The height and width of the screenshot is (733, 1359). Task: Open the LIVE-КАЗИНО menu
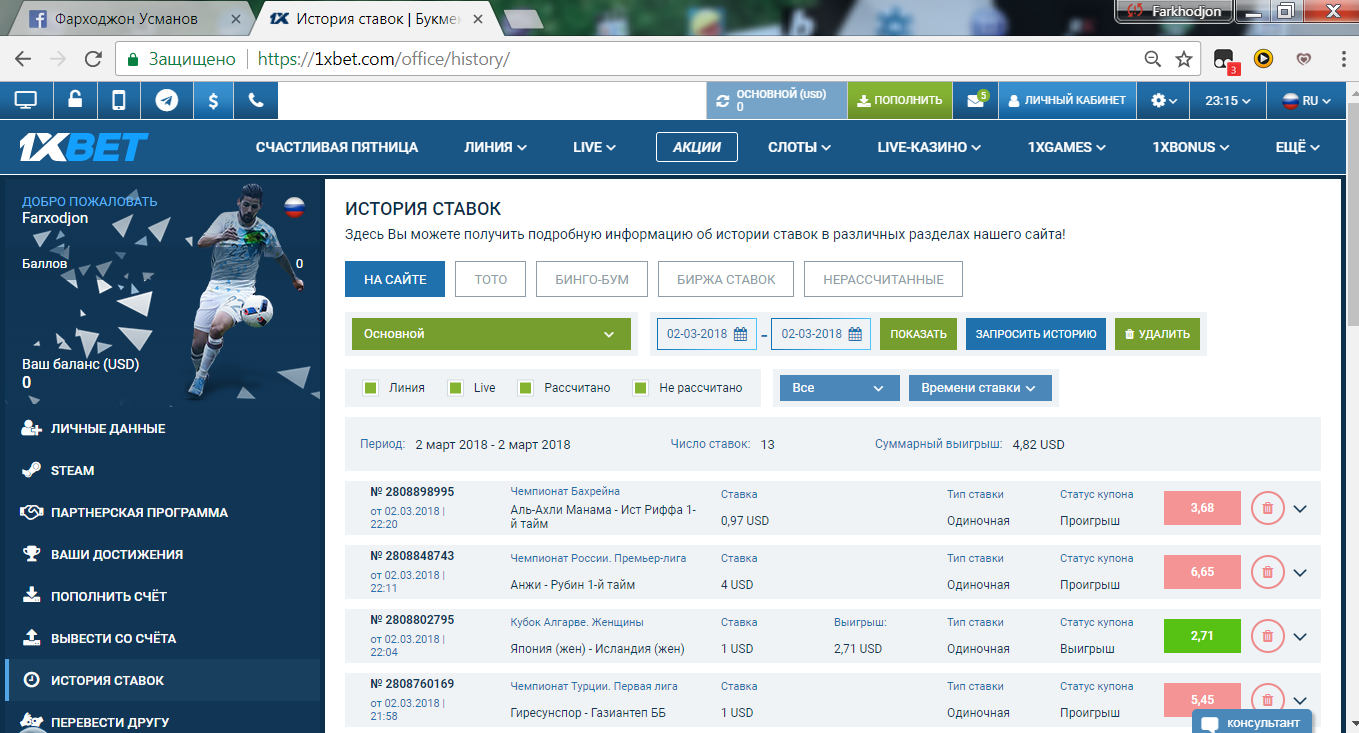coord(929,147)
